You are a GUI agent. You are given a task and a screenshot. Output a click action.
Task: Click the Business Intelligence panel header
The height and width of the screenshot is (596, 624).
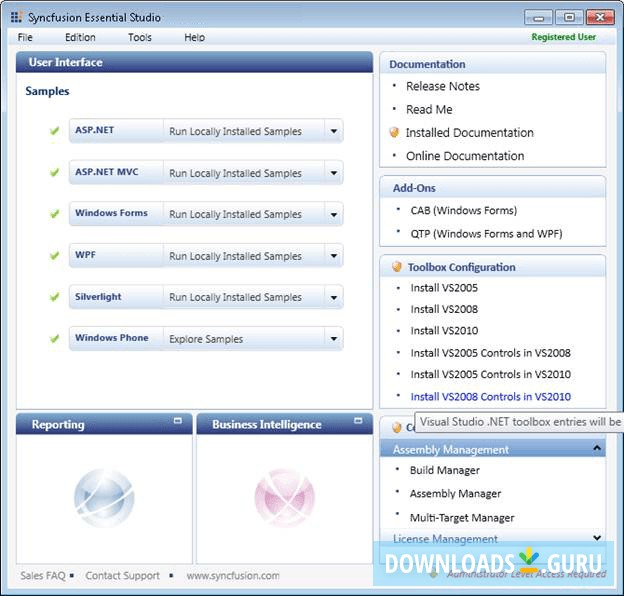pyautogui.click(x=285, y=424)
